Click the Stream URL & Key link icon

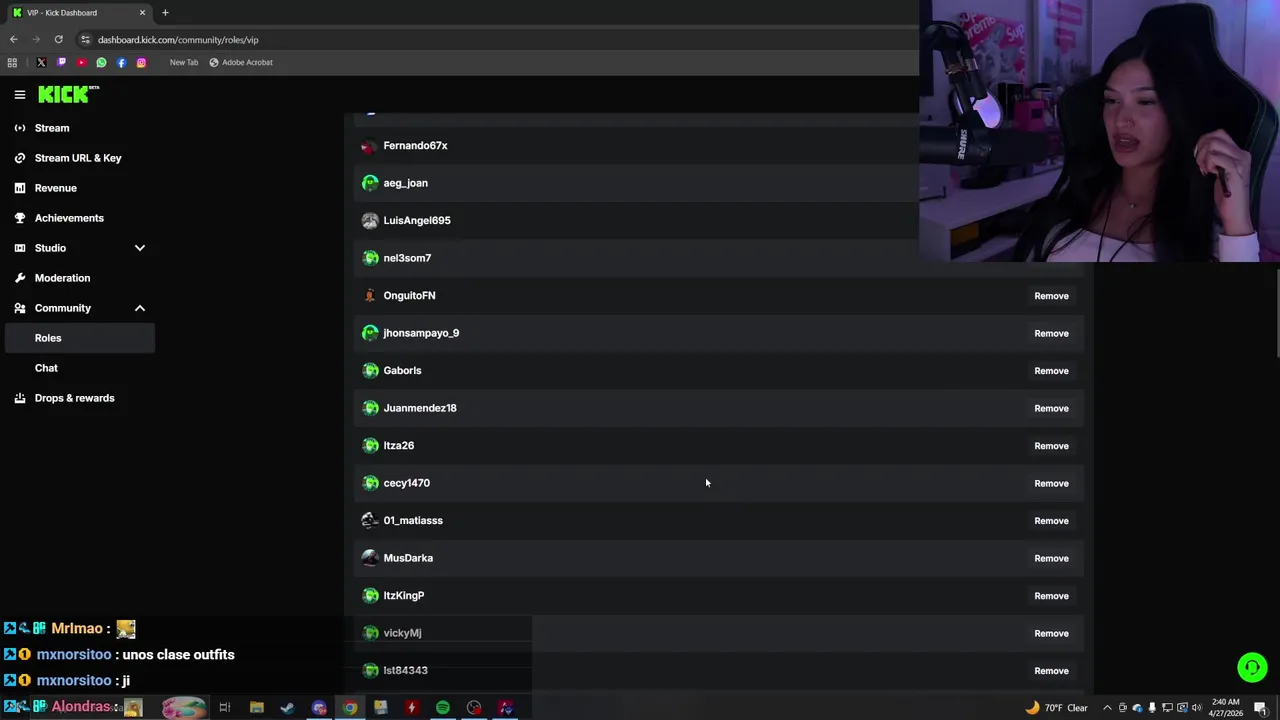pyautogui.click(x=19, y=158)
